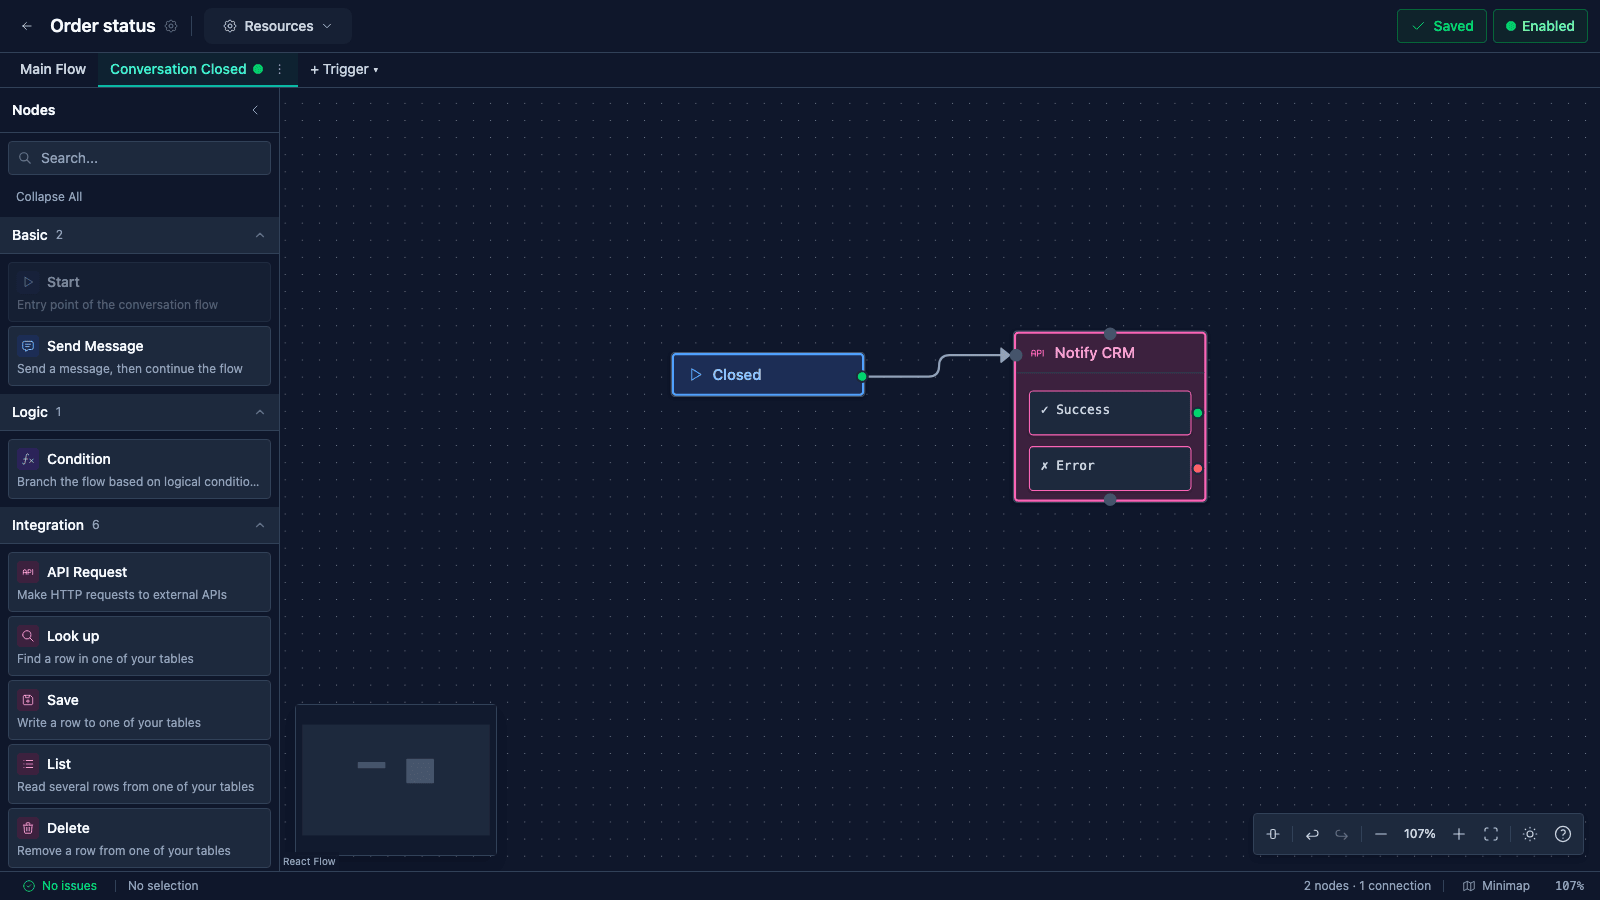
Task: Click the Saved button
Action: [x=1442, y=26]
